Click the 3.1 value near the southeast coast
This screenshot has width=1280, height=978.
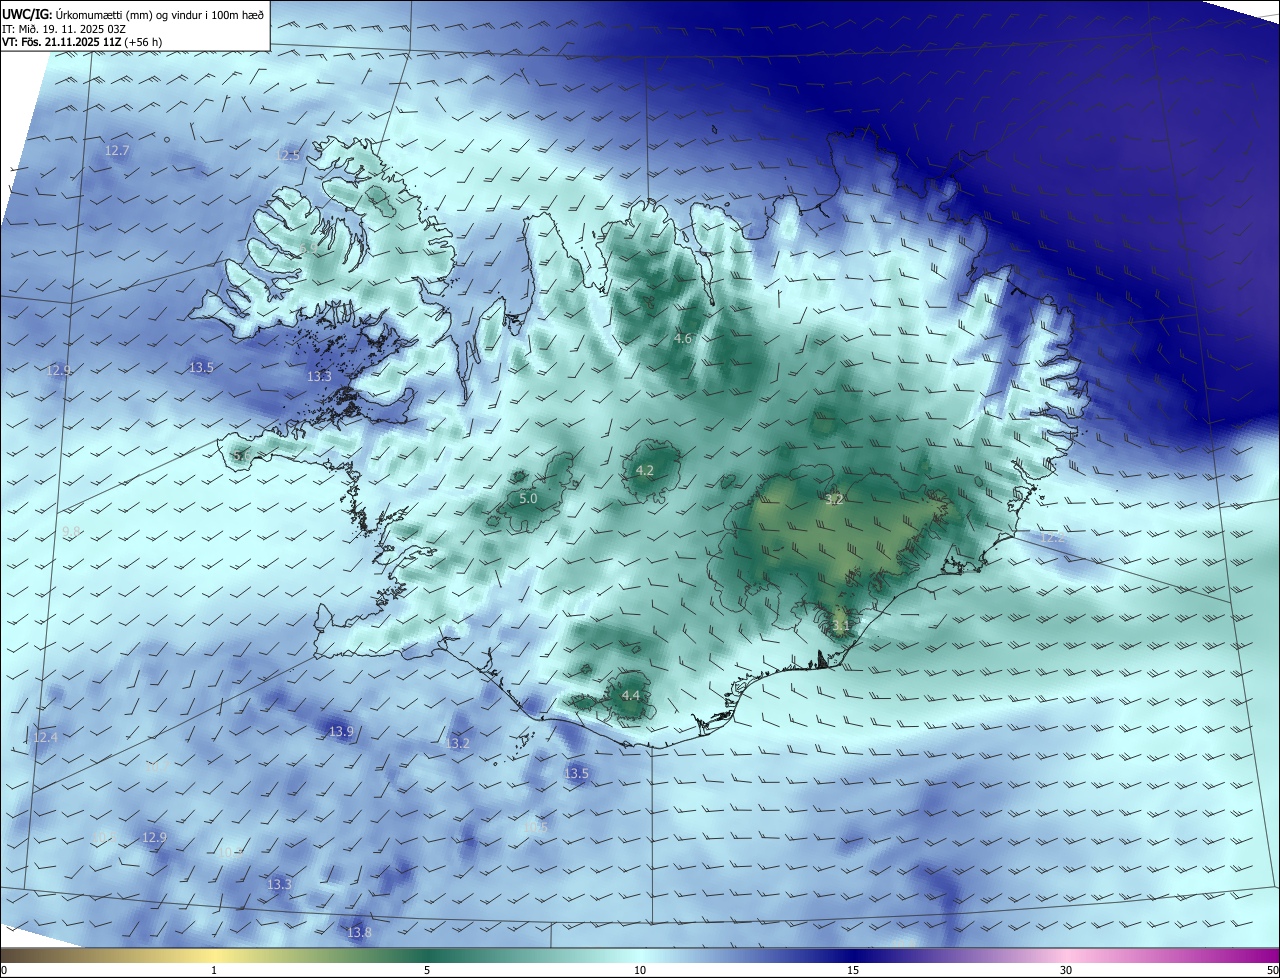click(841, 626)
